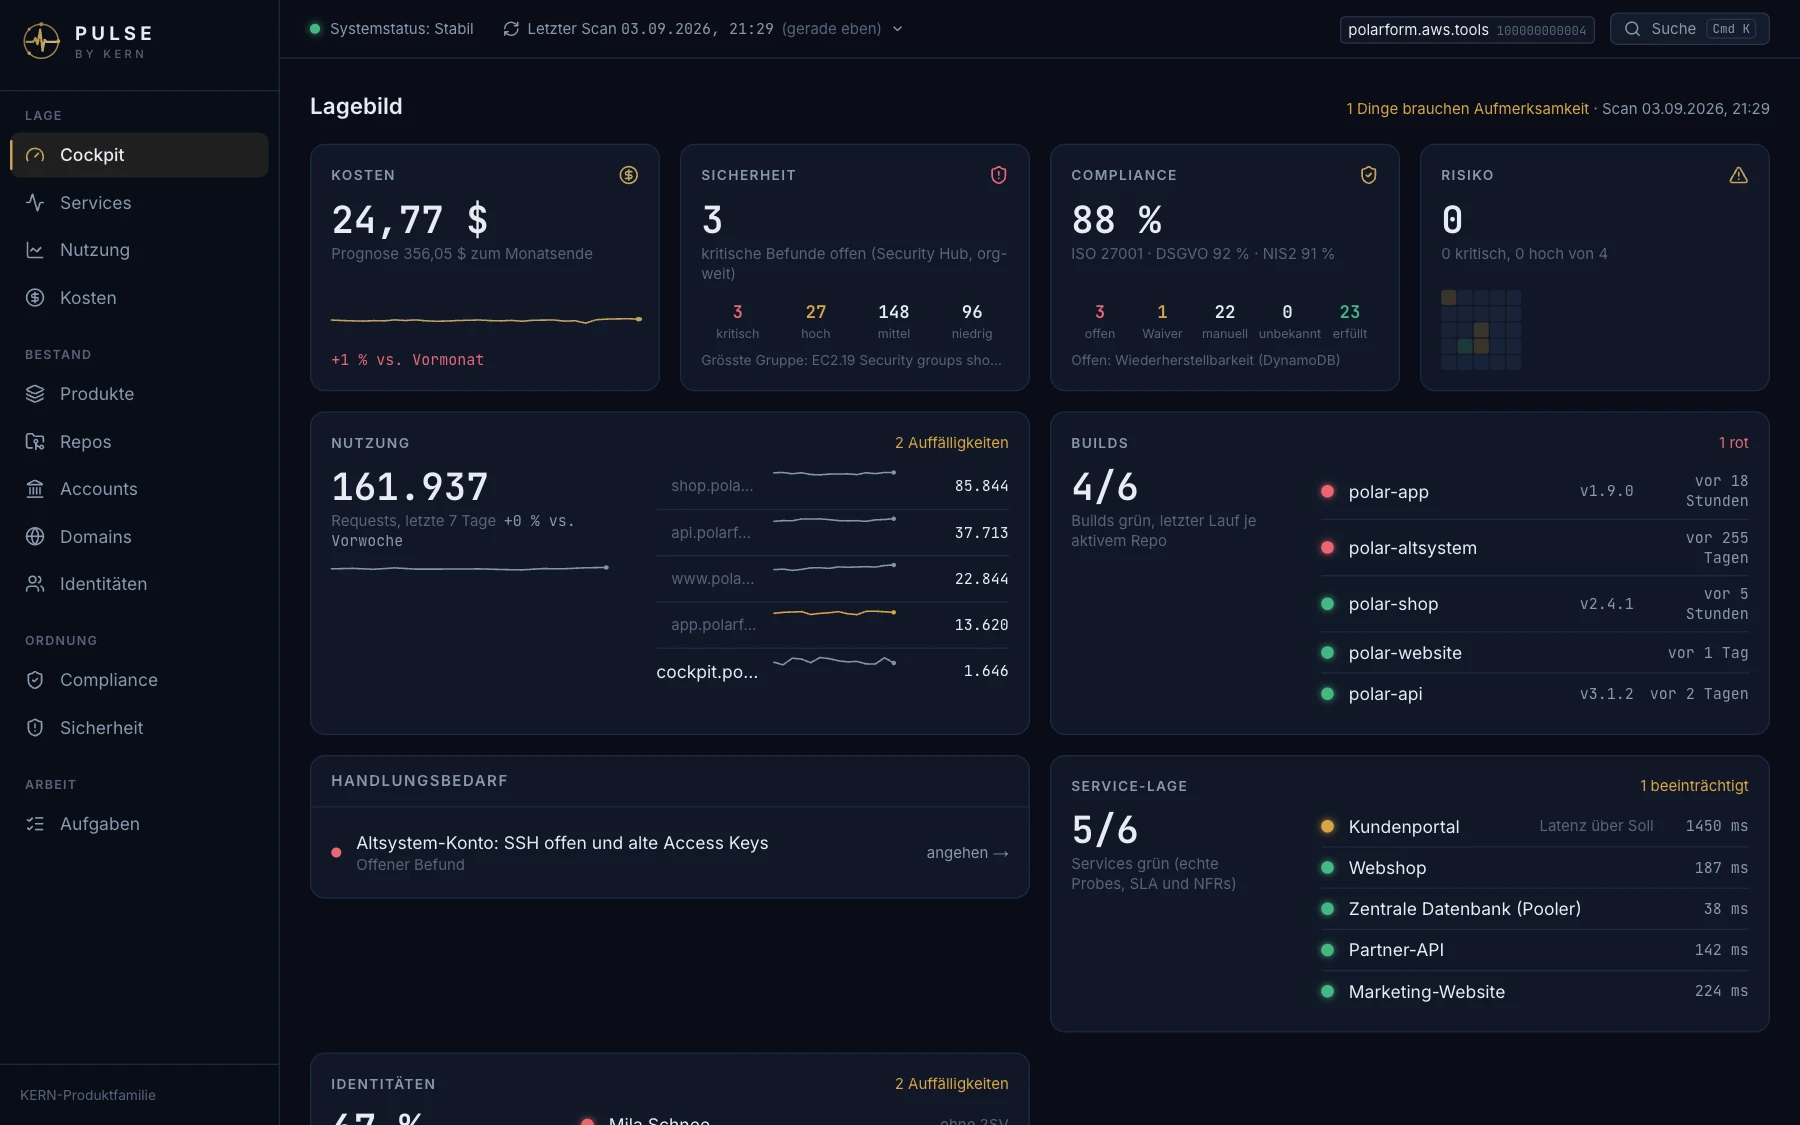Click the magnifier icon in the Suche field
This screenshot has width=1800, height=1125.
point(1632,29)
